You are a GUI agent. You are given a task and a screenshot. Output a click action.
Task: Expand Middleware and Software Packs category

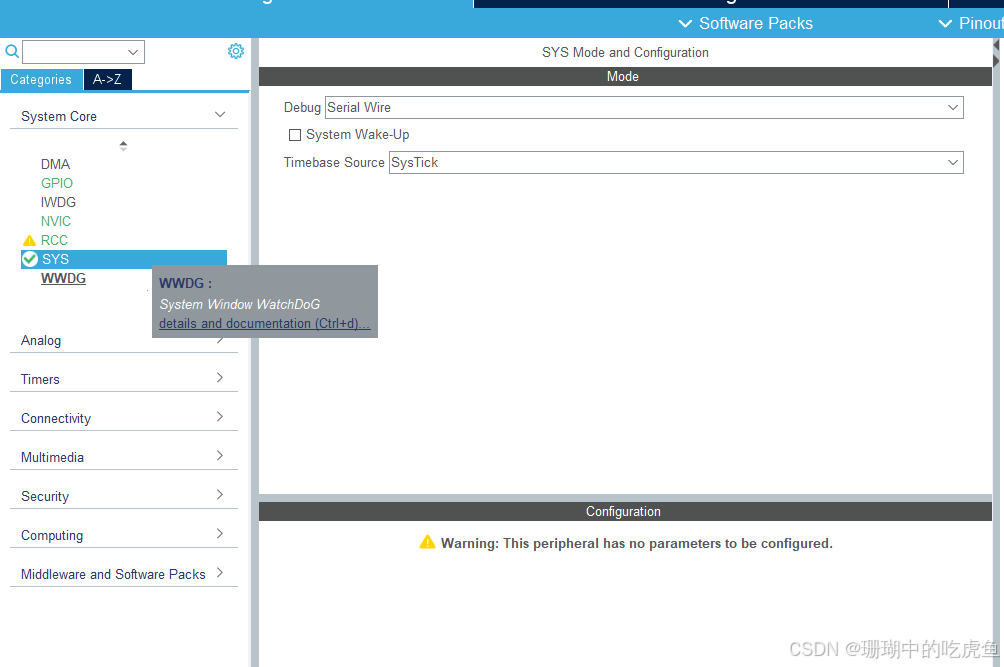(x=124, y=574)
